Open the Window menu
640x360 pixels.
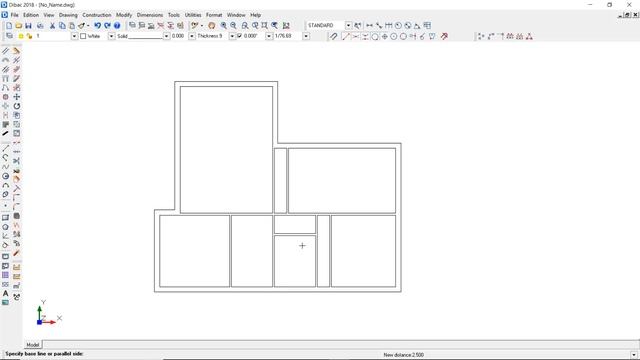pyautogui.click(x=236, y=15)
